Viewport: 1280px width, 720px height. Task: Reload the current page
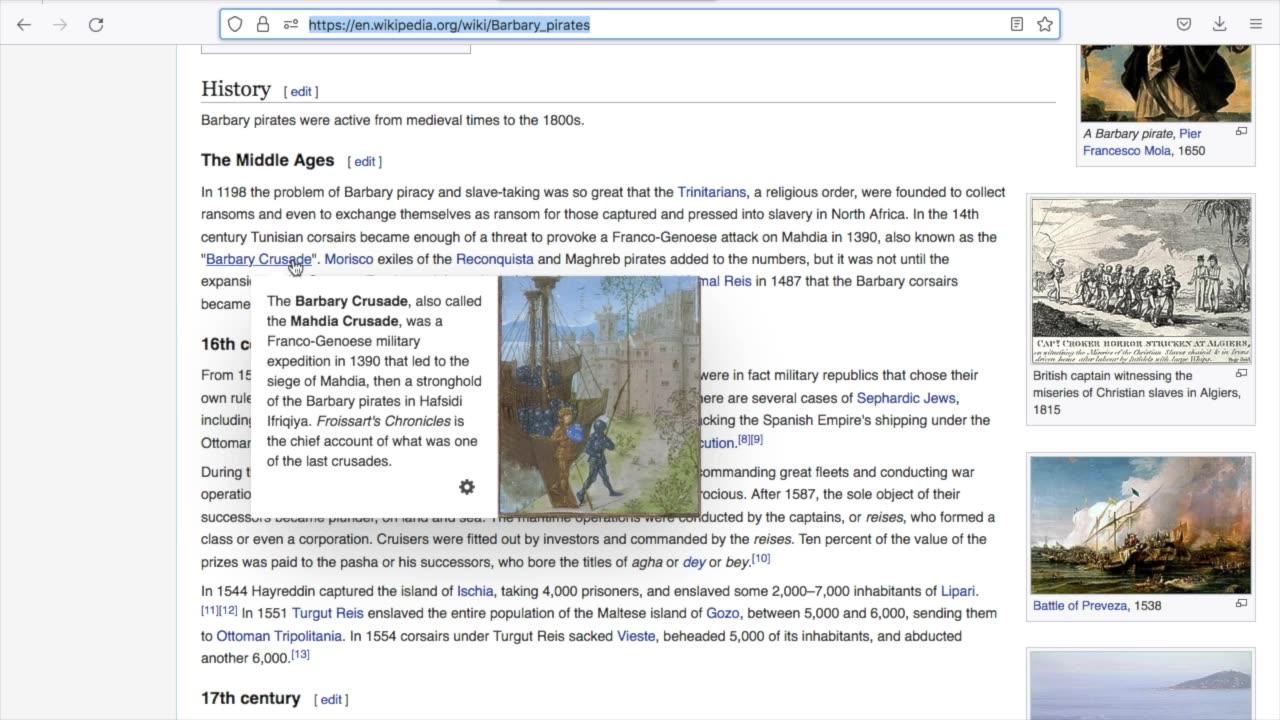[x=96, y=24]
